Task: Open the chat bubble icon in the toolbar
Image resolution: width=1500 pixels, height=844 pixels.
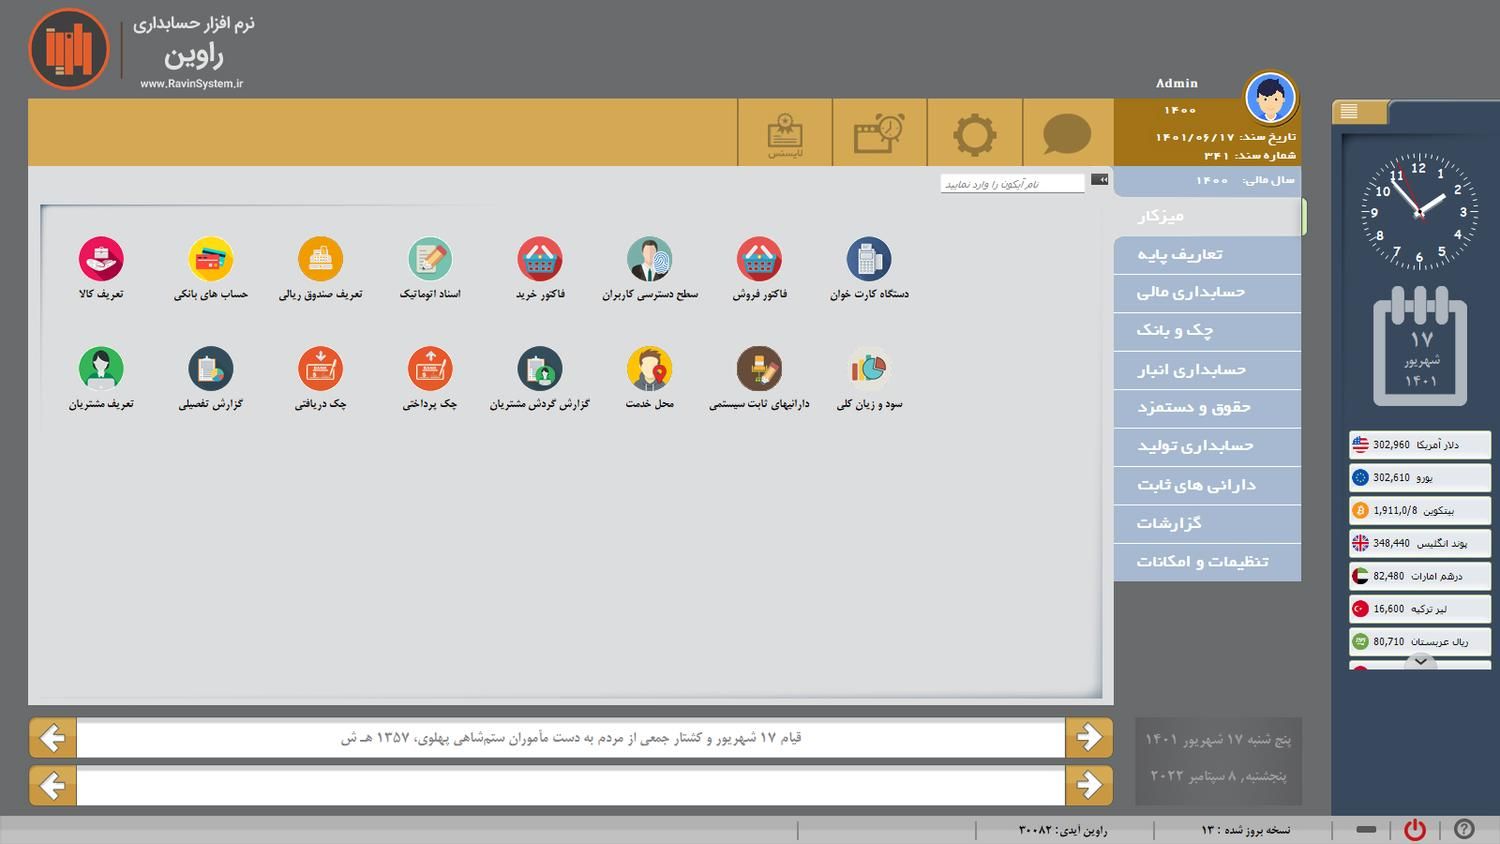Action: click(x=1066, y=133)
